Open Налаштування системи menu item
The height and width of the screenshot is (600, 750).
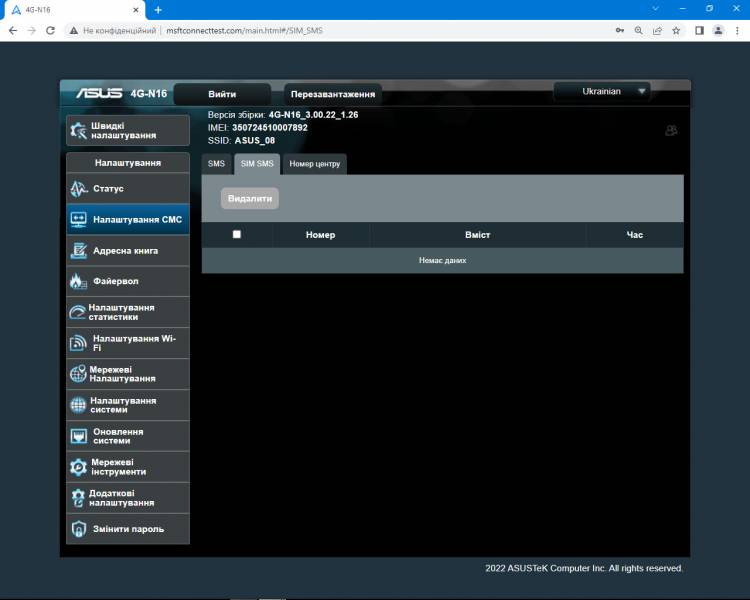(128, 405)
